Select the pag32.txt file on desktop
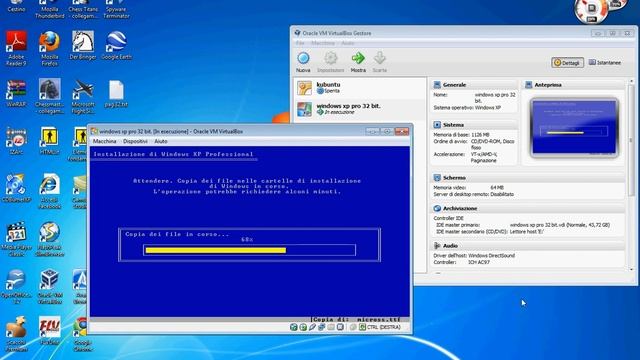 tap(116, 93)
